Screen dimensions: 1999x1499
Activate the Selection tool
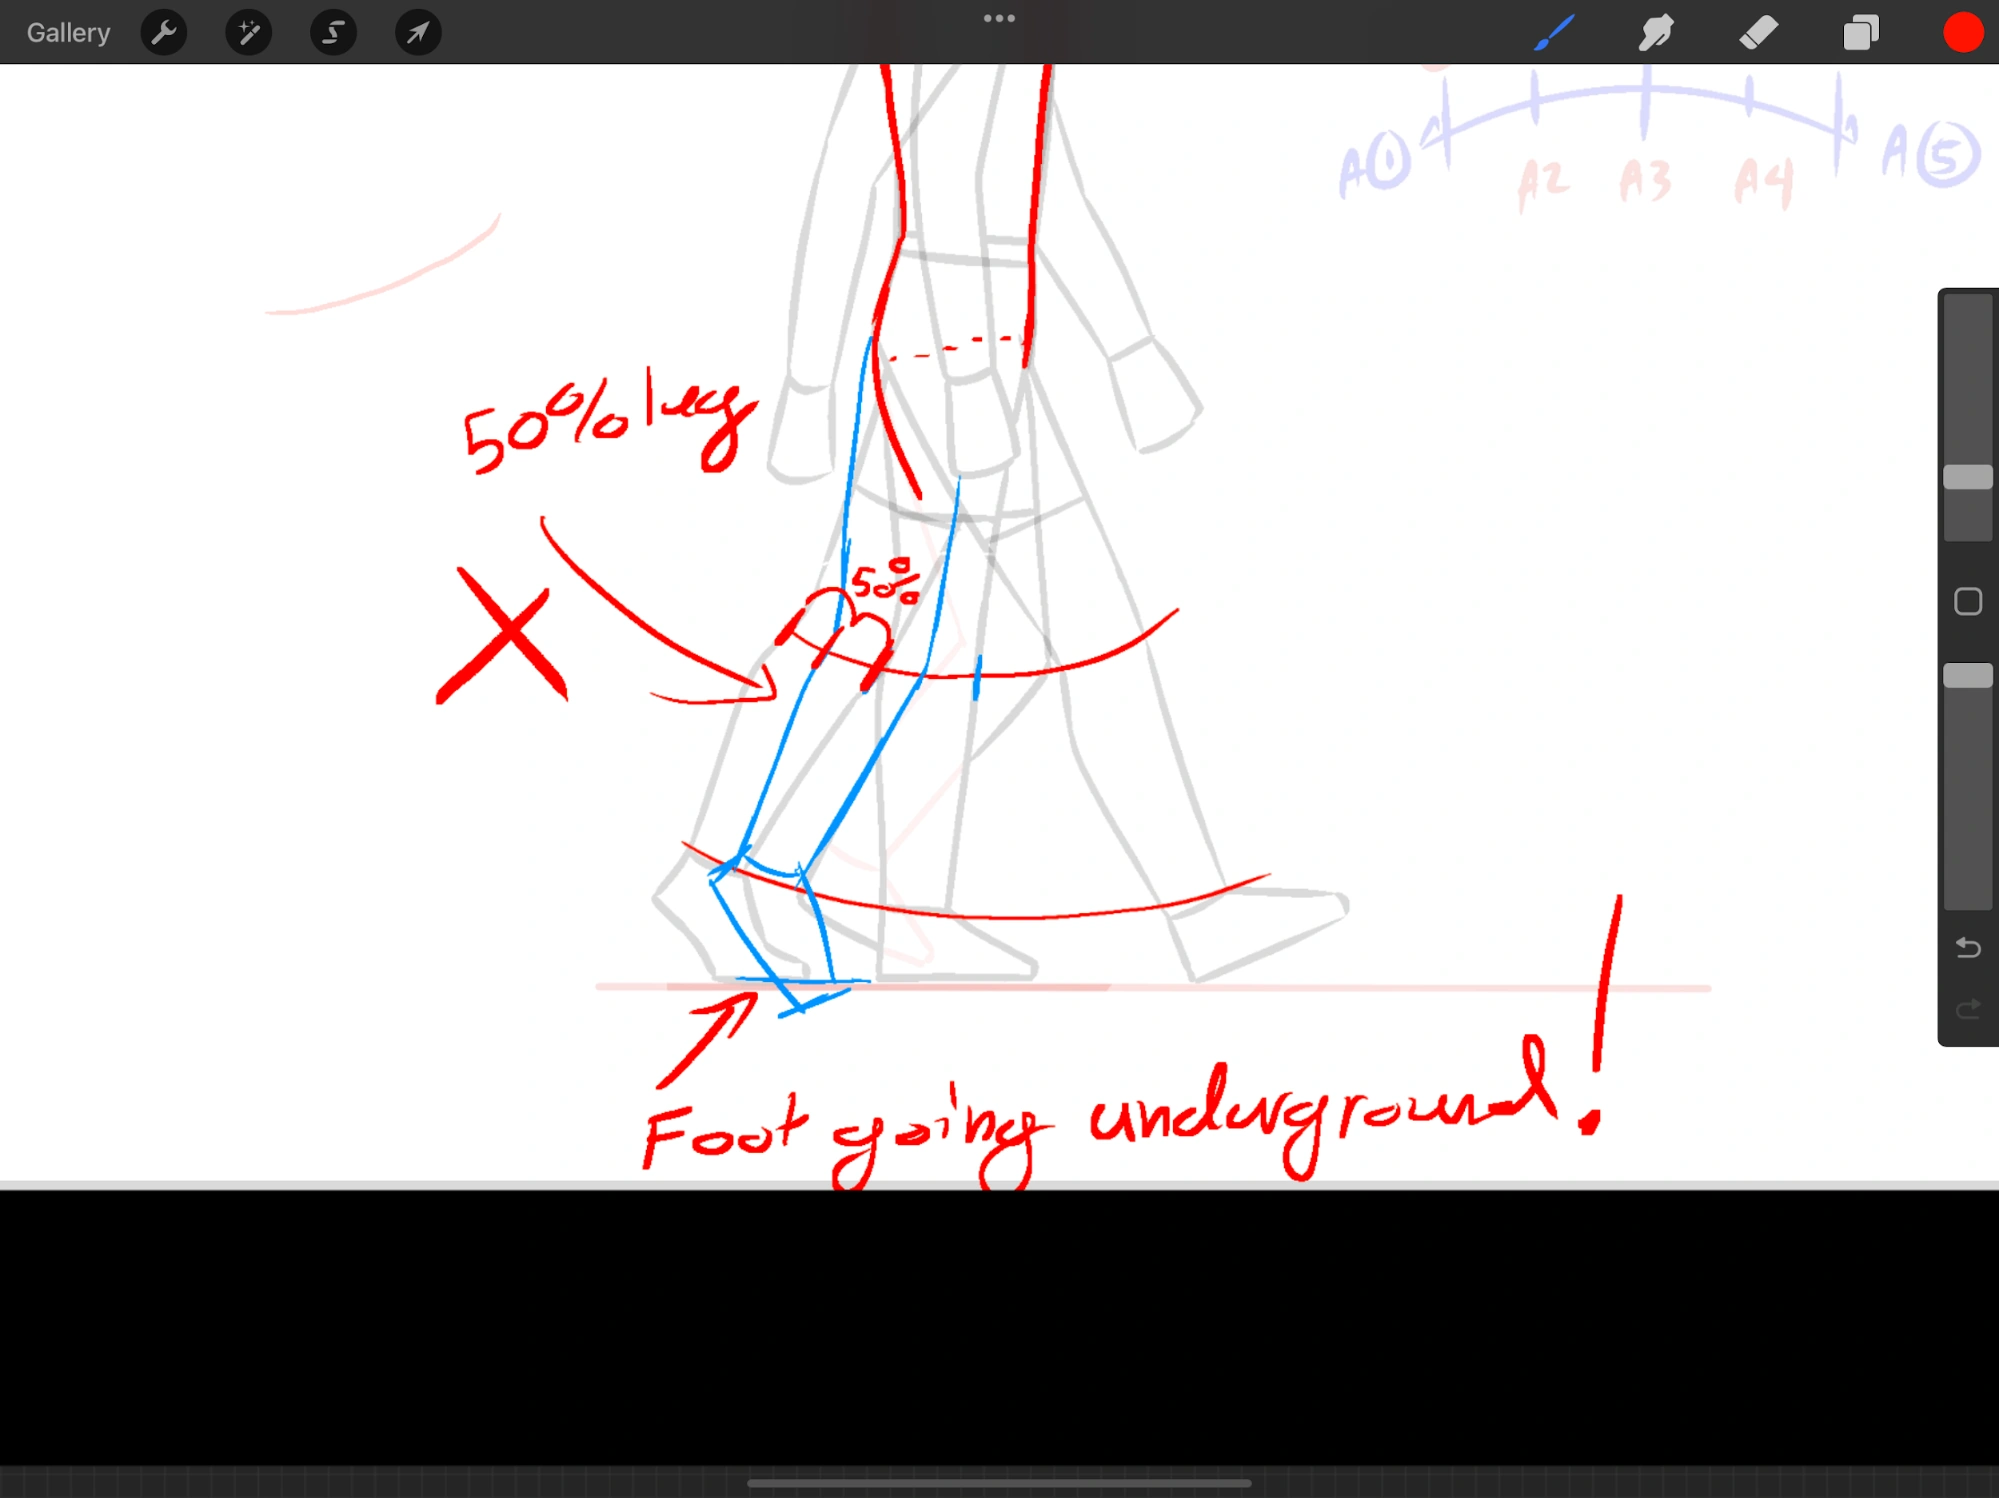click(x=333, y=33)
